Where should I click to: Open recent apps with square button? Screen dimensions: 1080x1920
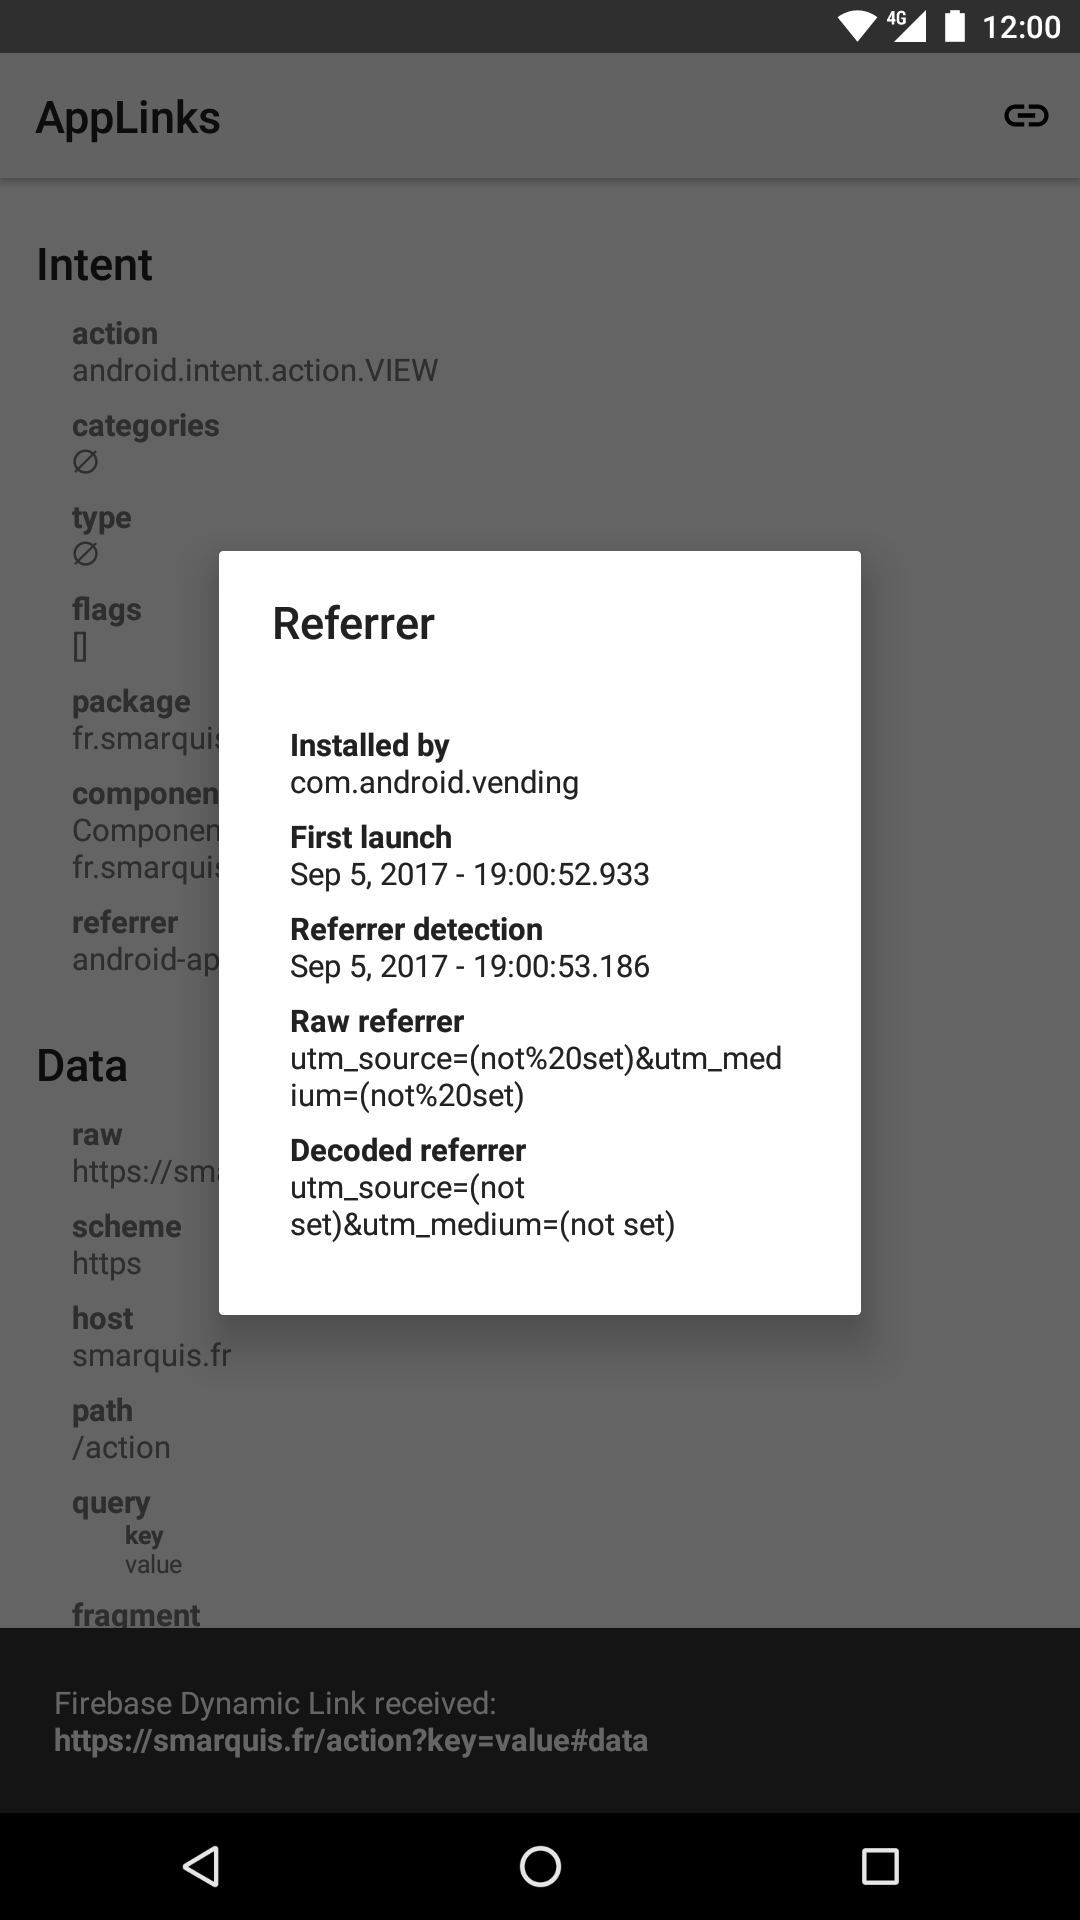[880, 1866]
